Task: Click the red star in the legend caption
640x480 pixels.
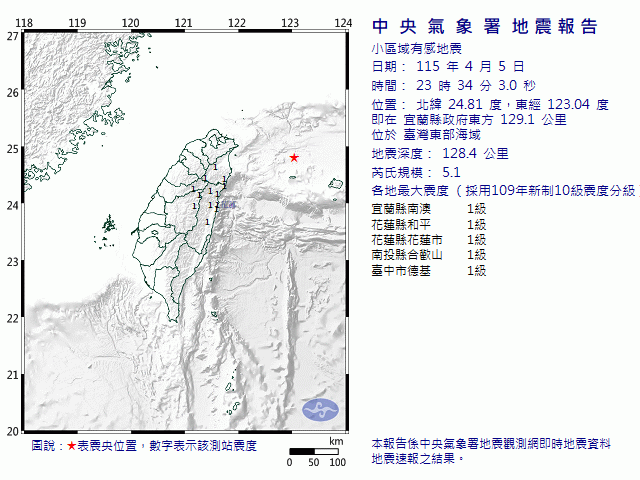Action: pyautogui.click(x=72, y=446)
